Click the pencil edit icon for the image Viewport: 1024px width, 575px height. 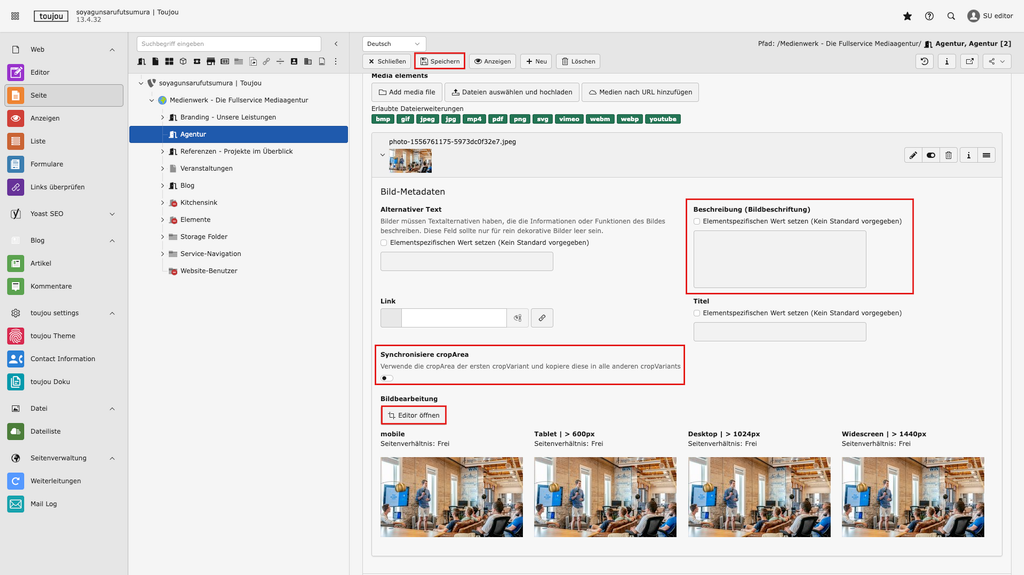click(913, 156)
